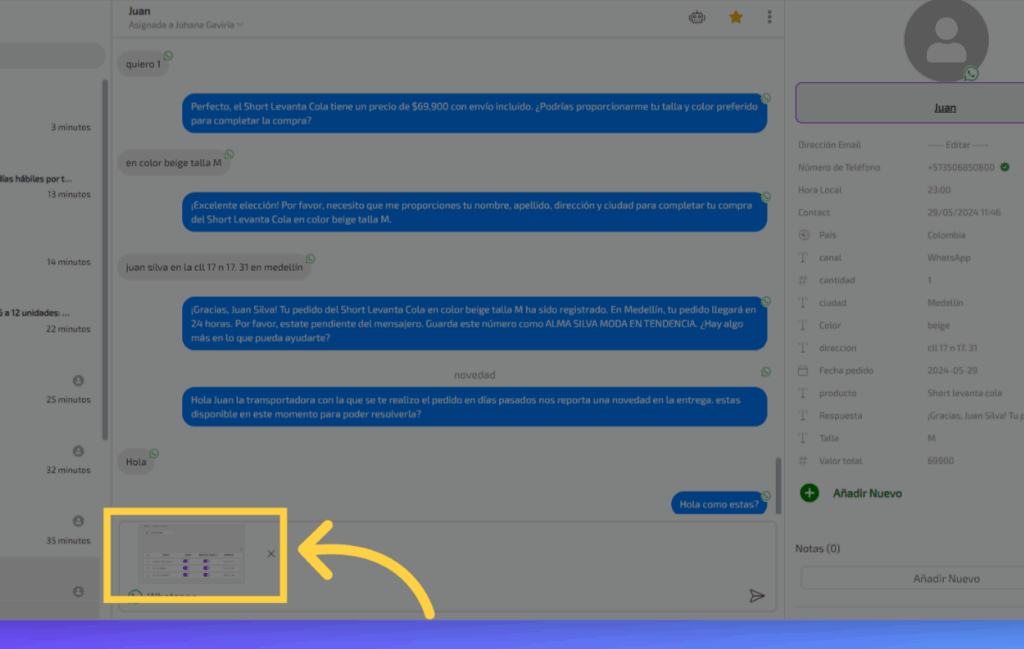Image resolution: width=1024 pixels, height=649 pixels.
Task: Click the Juan contact name link
Action: [x=944, y=108]
